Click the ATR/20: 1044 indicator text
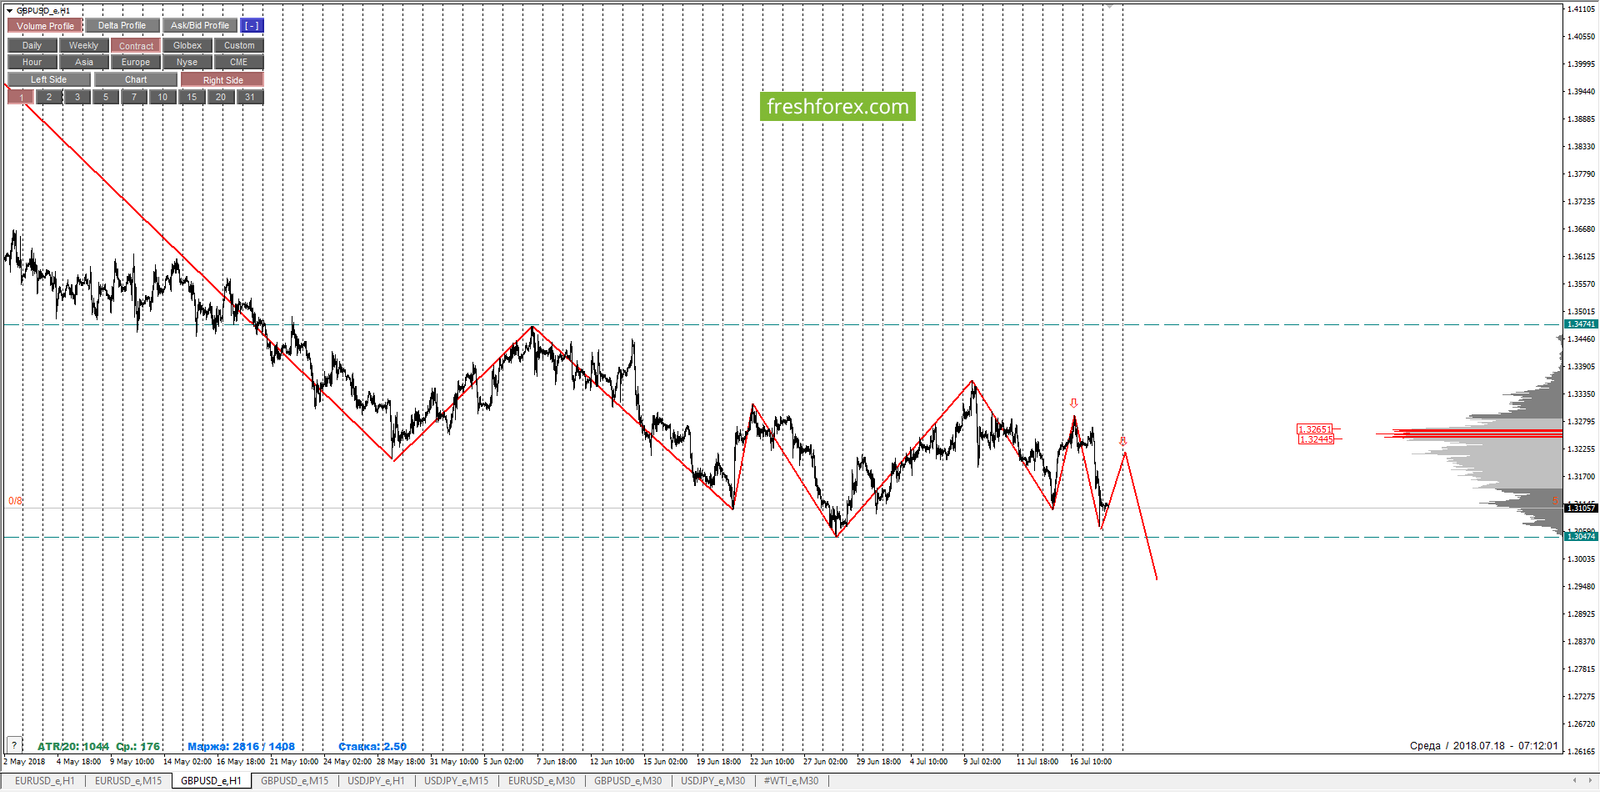The image size is (1600, 792). [73, 746]
